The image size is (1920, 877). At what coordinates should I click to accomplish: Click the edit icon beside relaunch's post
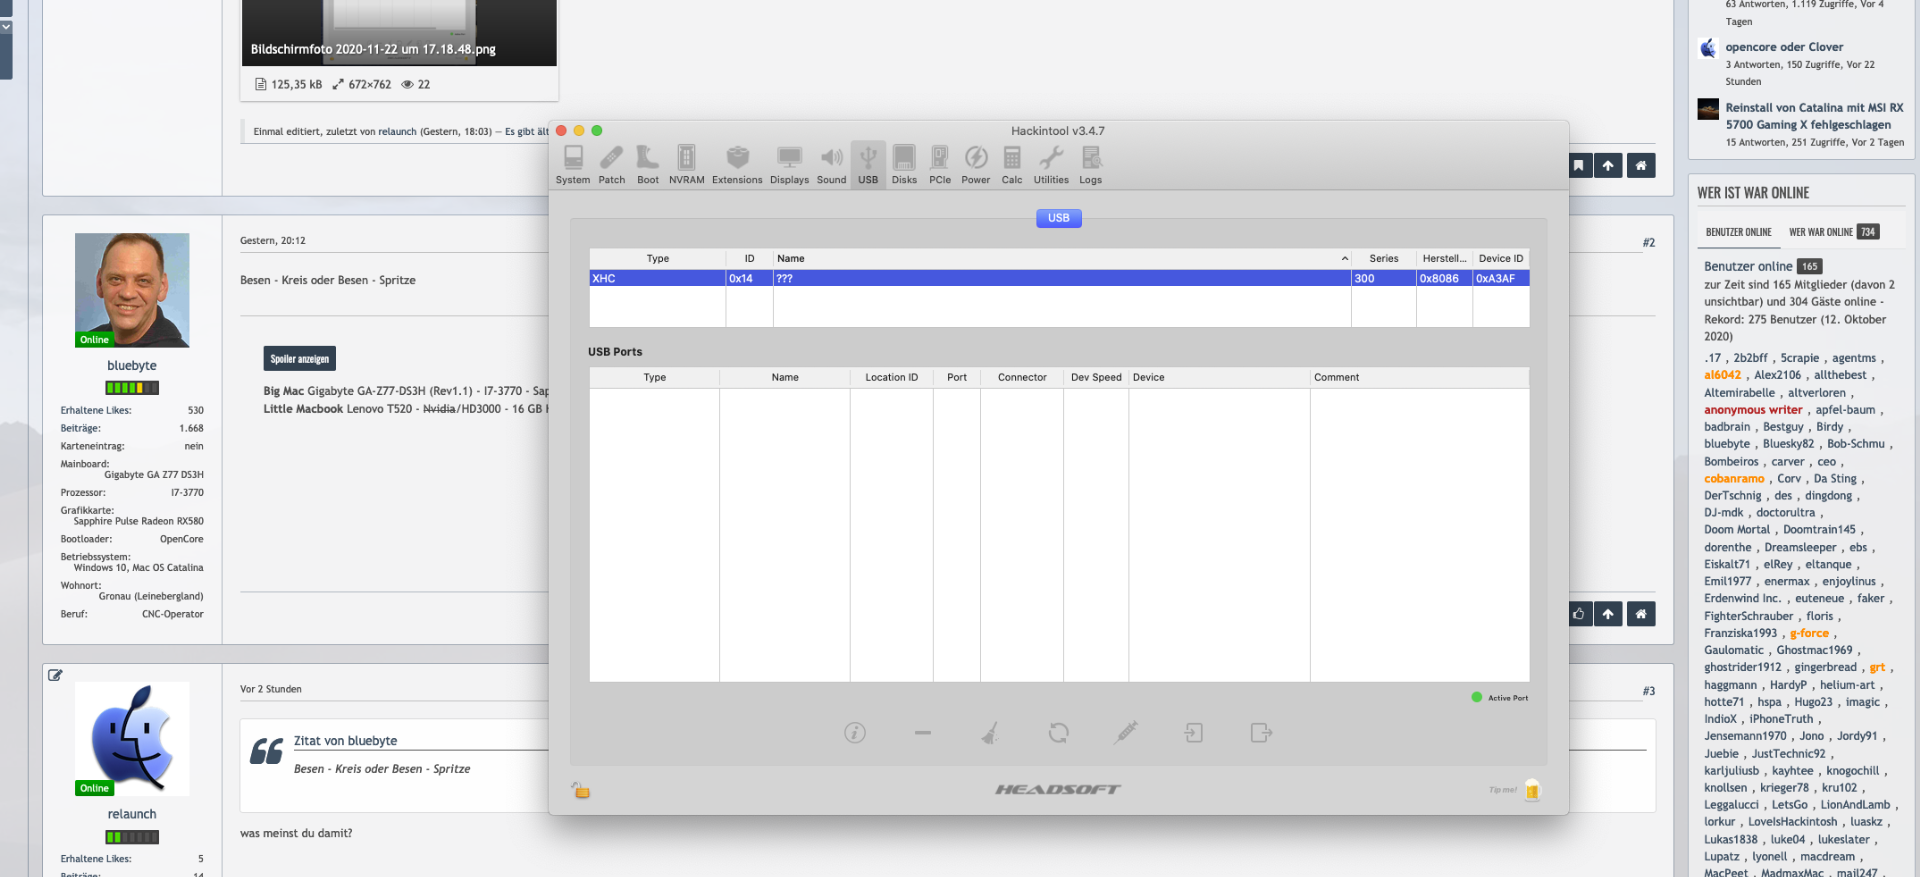click(x=55, y=675)
